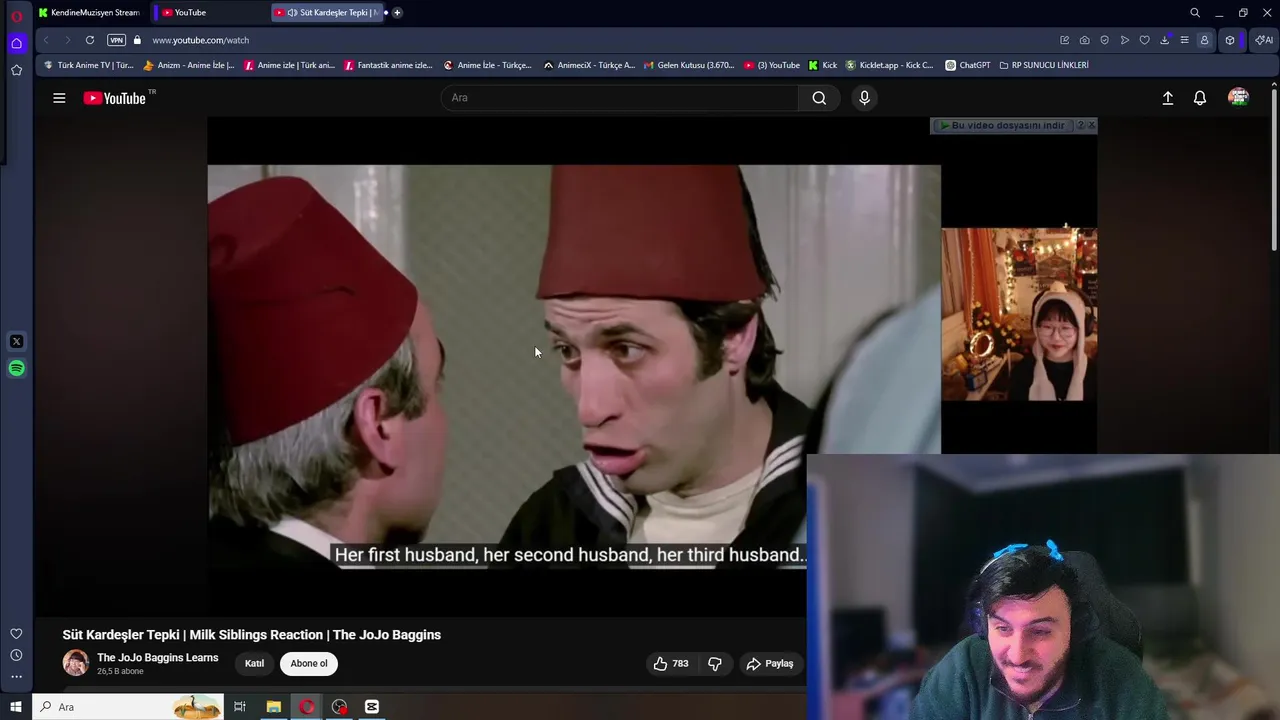Image resolution: width=1280 pixels, height=720 pixels.
Task: Switch to KendineMuzisyen Stream tab
Action: [90, 12]
